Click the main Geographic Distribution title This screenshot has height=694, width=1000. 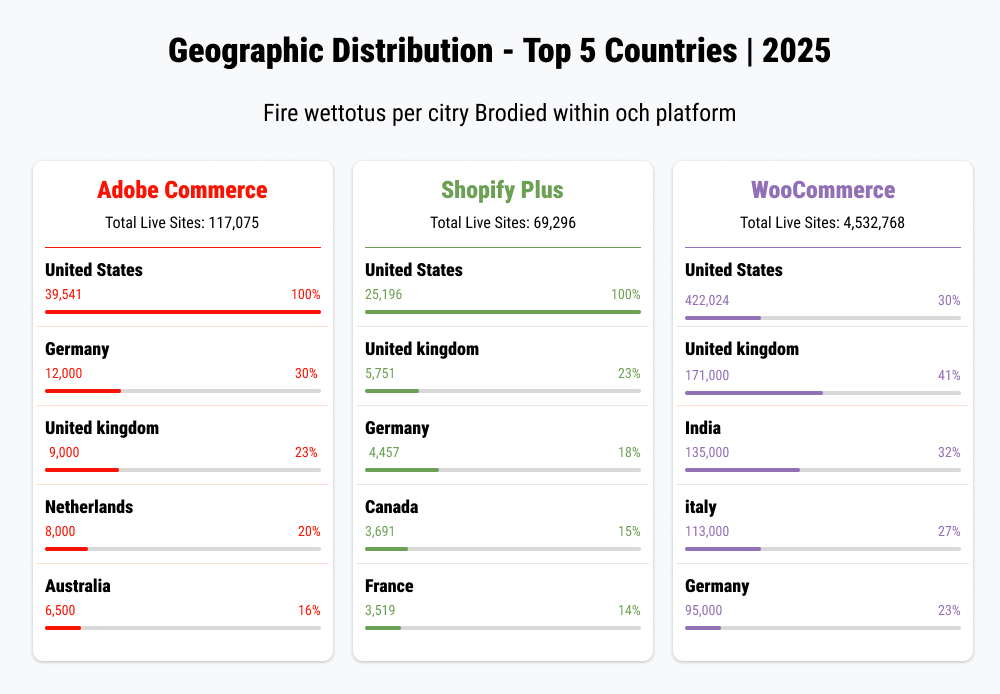(x=499, y=51)
